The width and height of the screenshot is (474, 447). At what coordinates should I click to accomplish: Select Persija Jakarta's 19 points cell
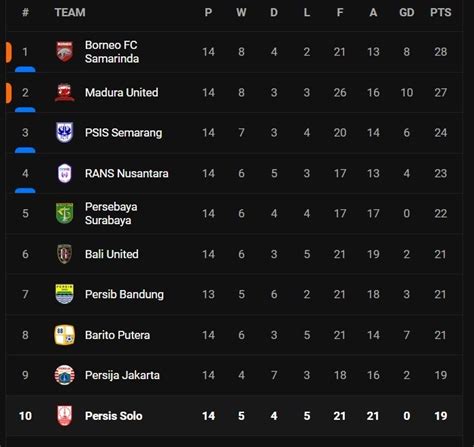pyautogui.click(x=440, y=375)
